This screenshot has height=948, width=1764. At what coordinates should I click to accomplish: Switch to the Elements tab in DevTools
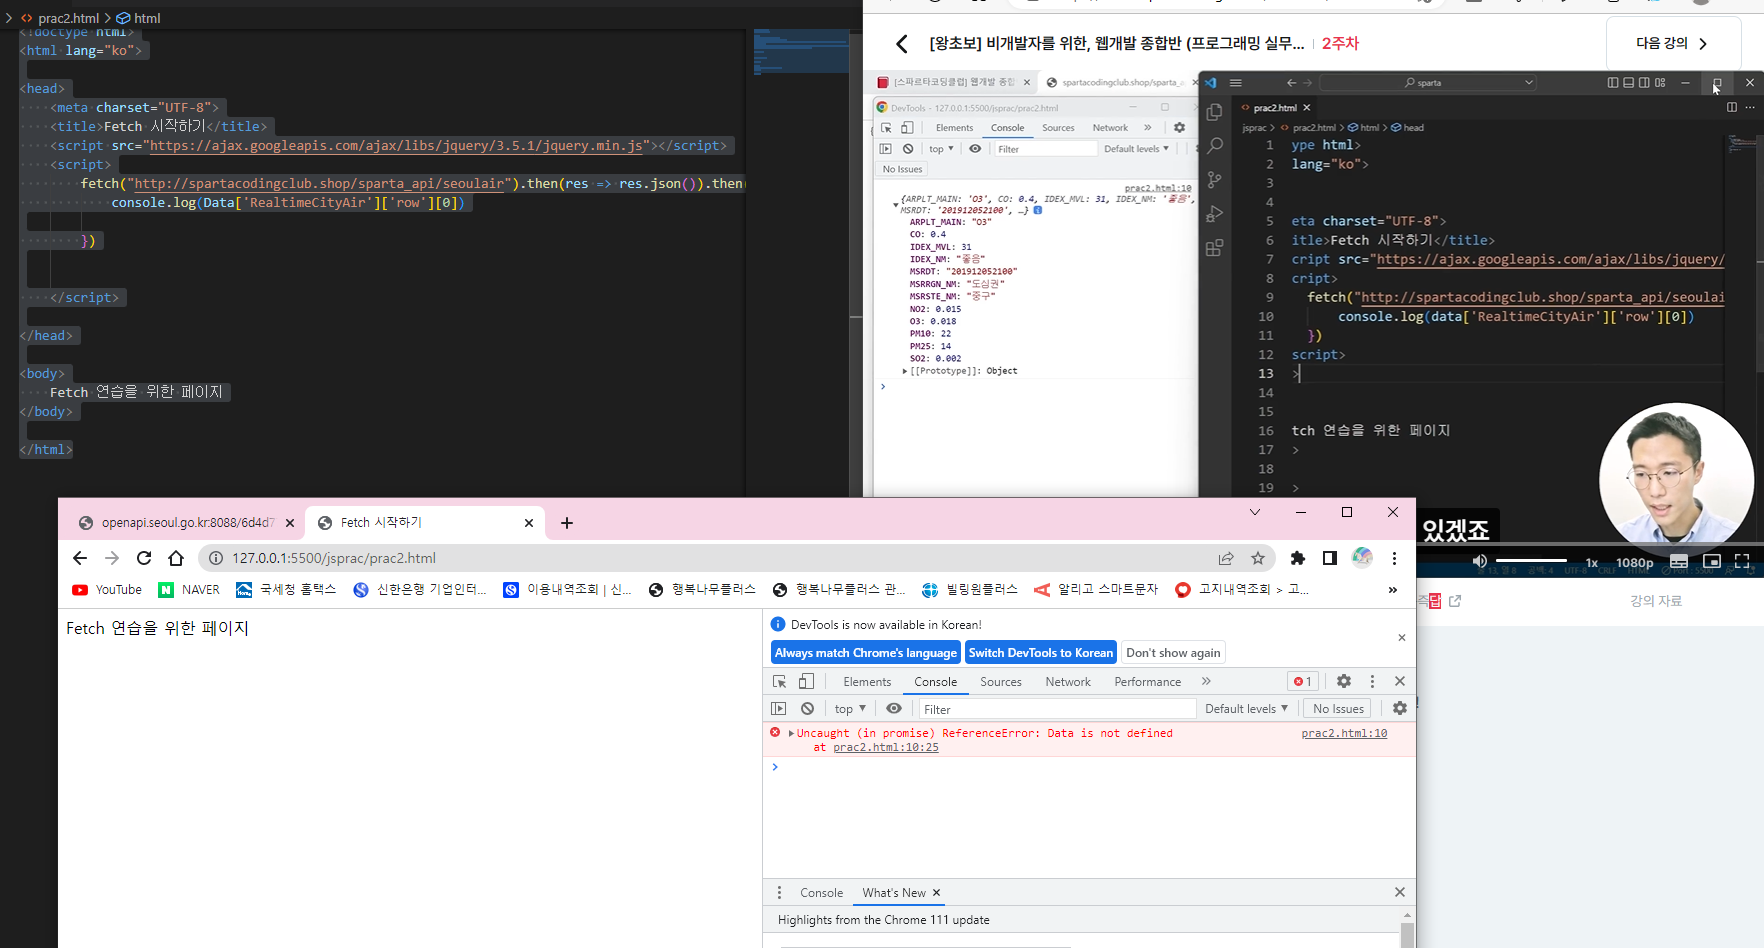point(867,682)
